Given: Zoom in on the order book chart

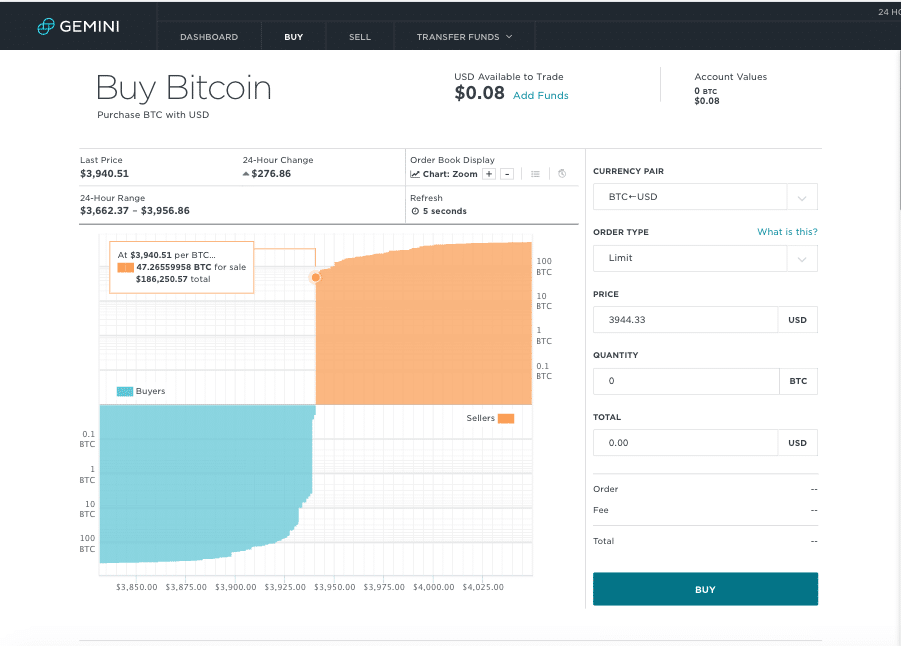Looking at the screenshot, I should pos(488,174).
